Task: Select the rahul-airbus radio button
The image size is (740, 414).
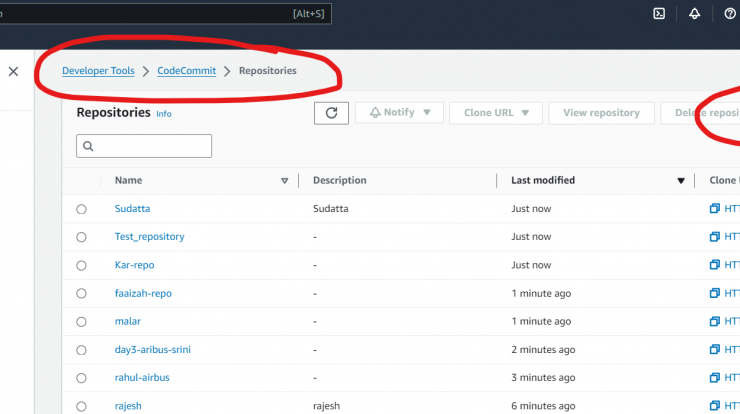Action: pos(81,378)
